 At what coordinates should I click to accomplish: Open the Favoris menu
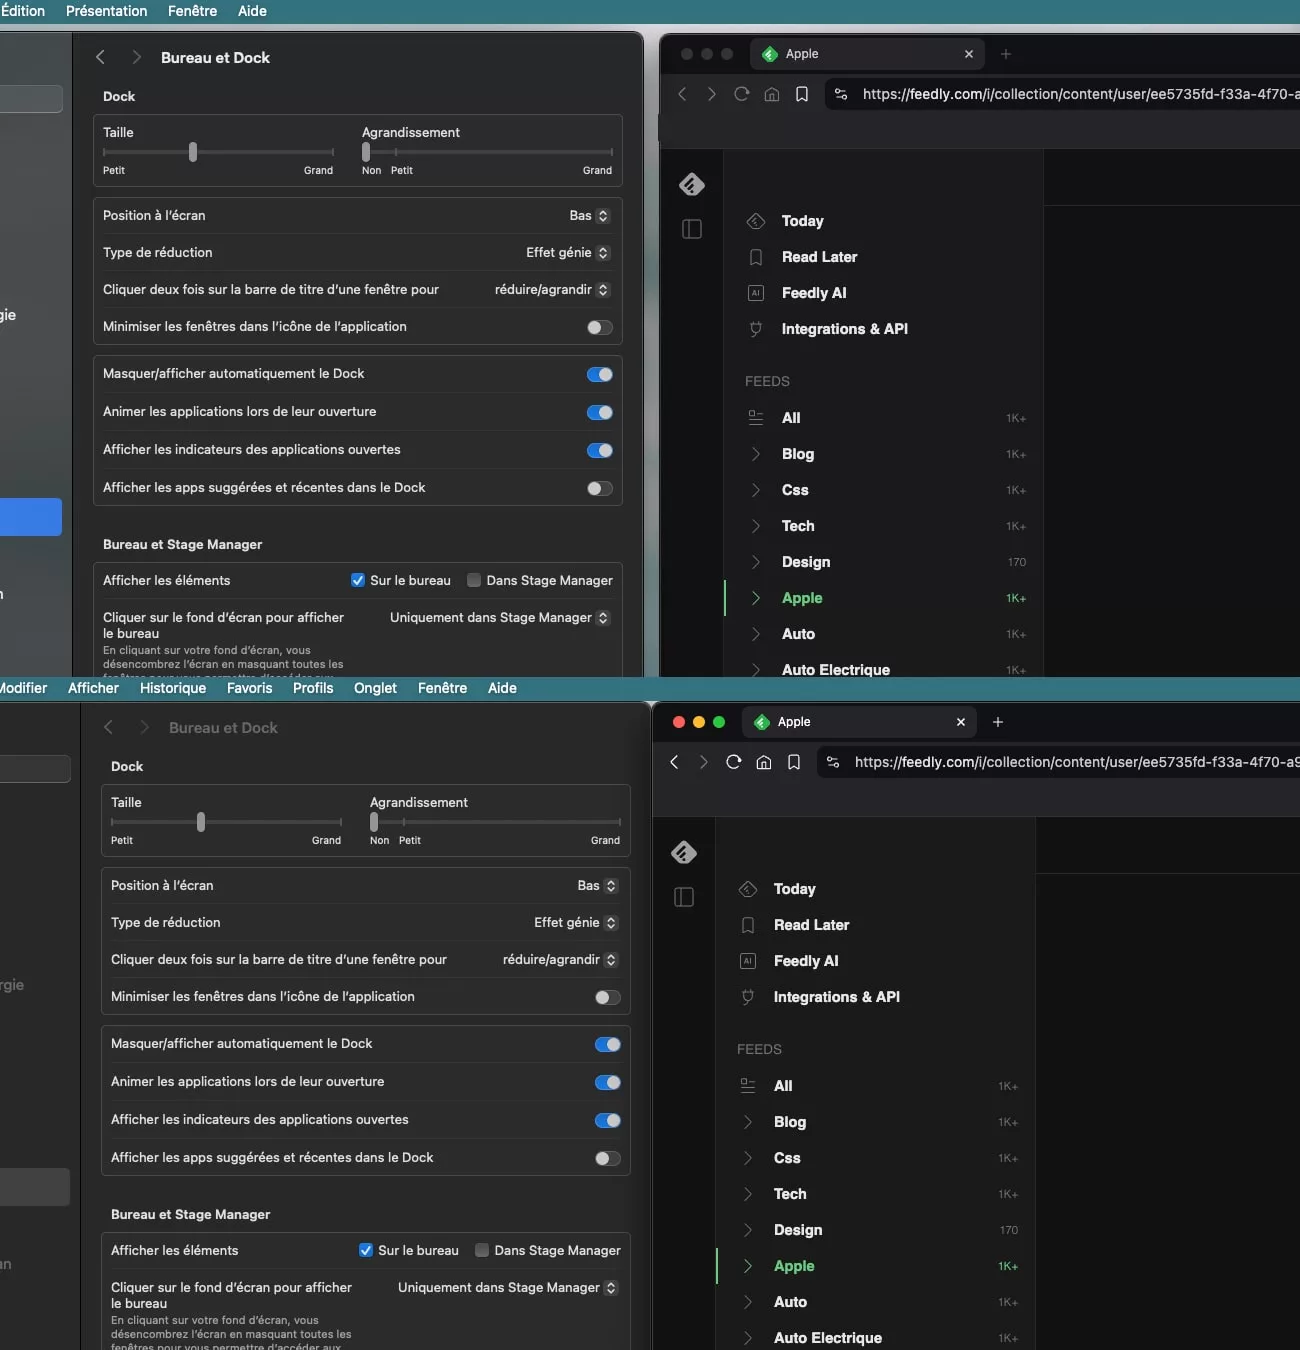point(249,688)
